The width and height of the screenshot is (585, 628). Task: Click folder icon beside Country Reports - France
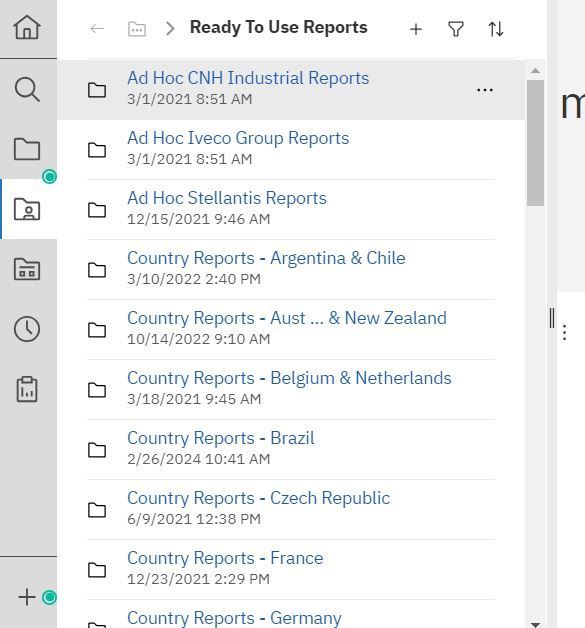coord(97,570)
